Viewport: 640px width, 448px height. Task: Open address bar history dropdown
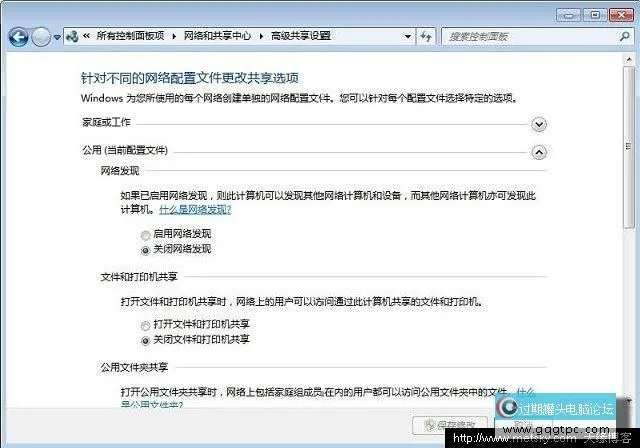click(x=407, y=36)
